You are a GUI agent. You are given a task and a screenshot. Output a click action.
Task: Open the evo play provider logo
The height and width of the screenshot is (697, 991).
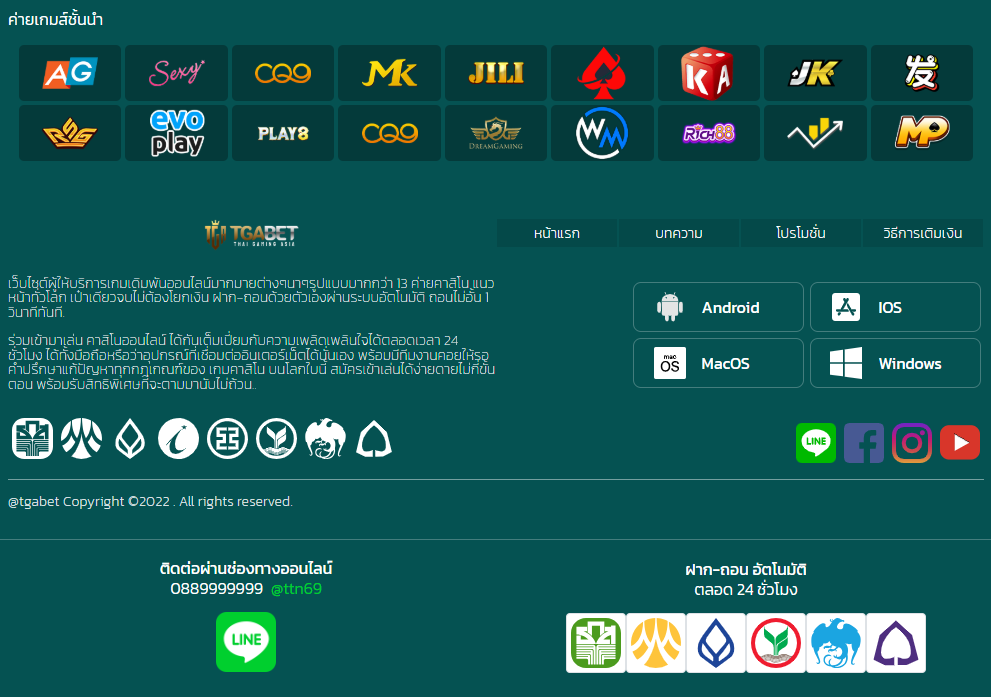pos(176,133)
